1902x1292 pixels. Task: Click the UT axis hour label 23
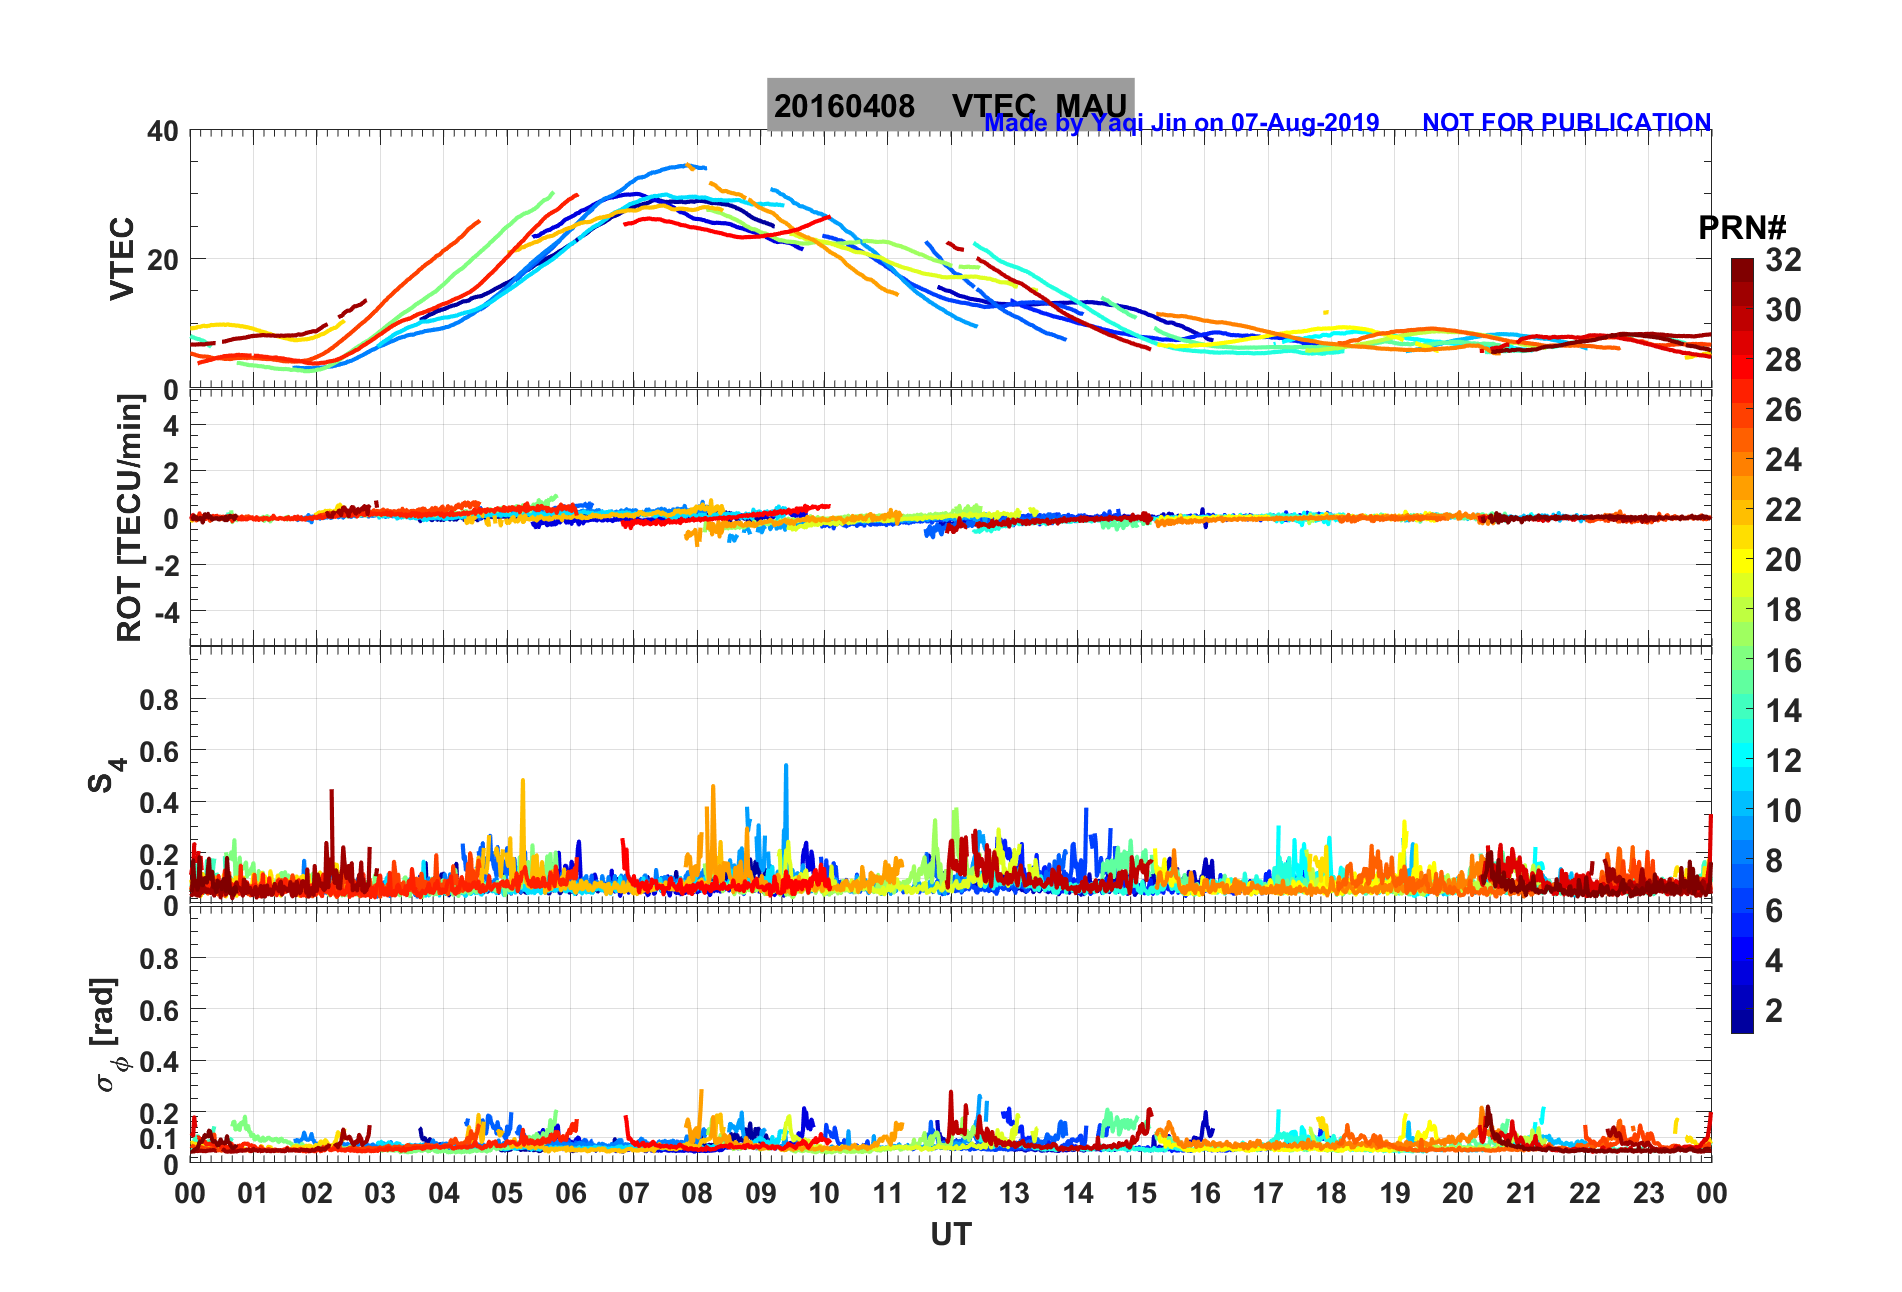(1649, 1194)
